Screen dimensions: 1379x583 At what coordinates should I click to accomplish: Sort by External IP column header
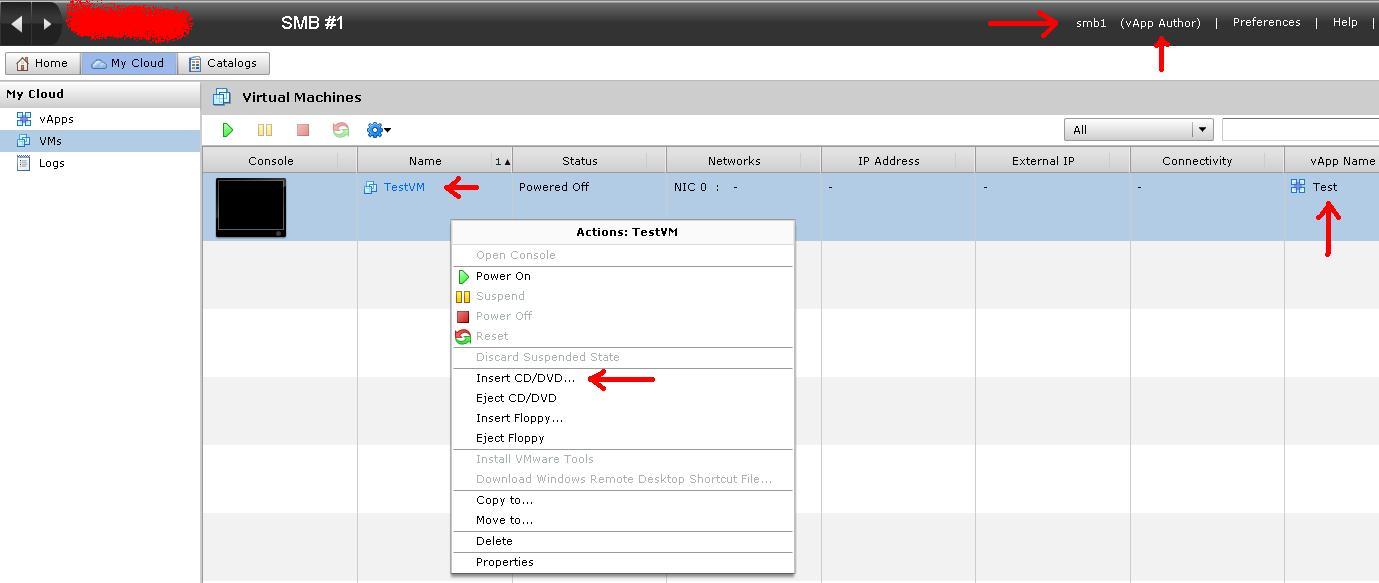point(1043,161)
